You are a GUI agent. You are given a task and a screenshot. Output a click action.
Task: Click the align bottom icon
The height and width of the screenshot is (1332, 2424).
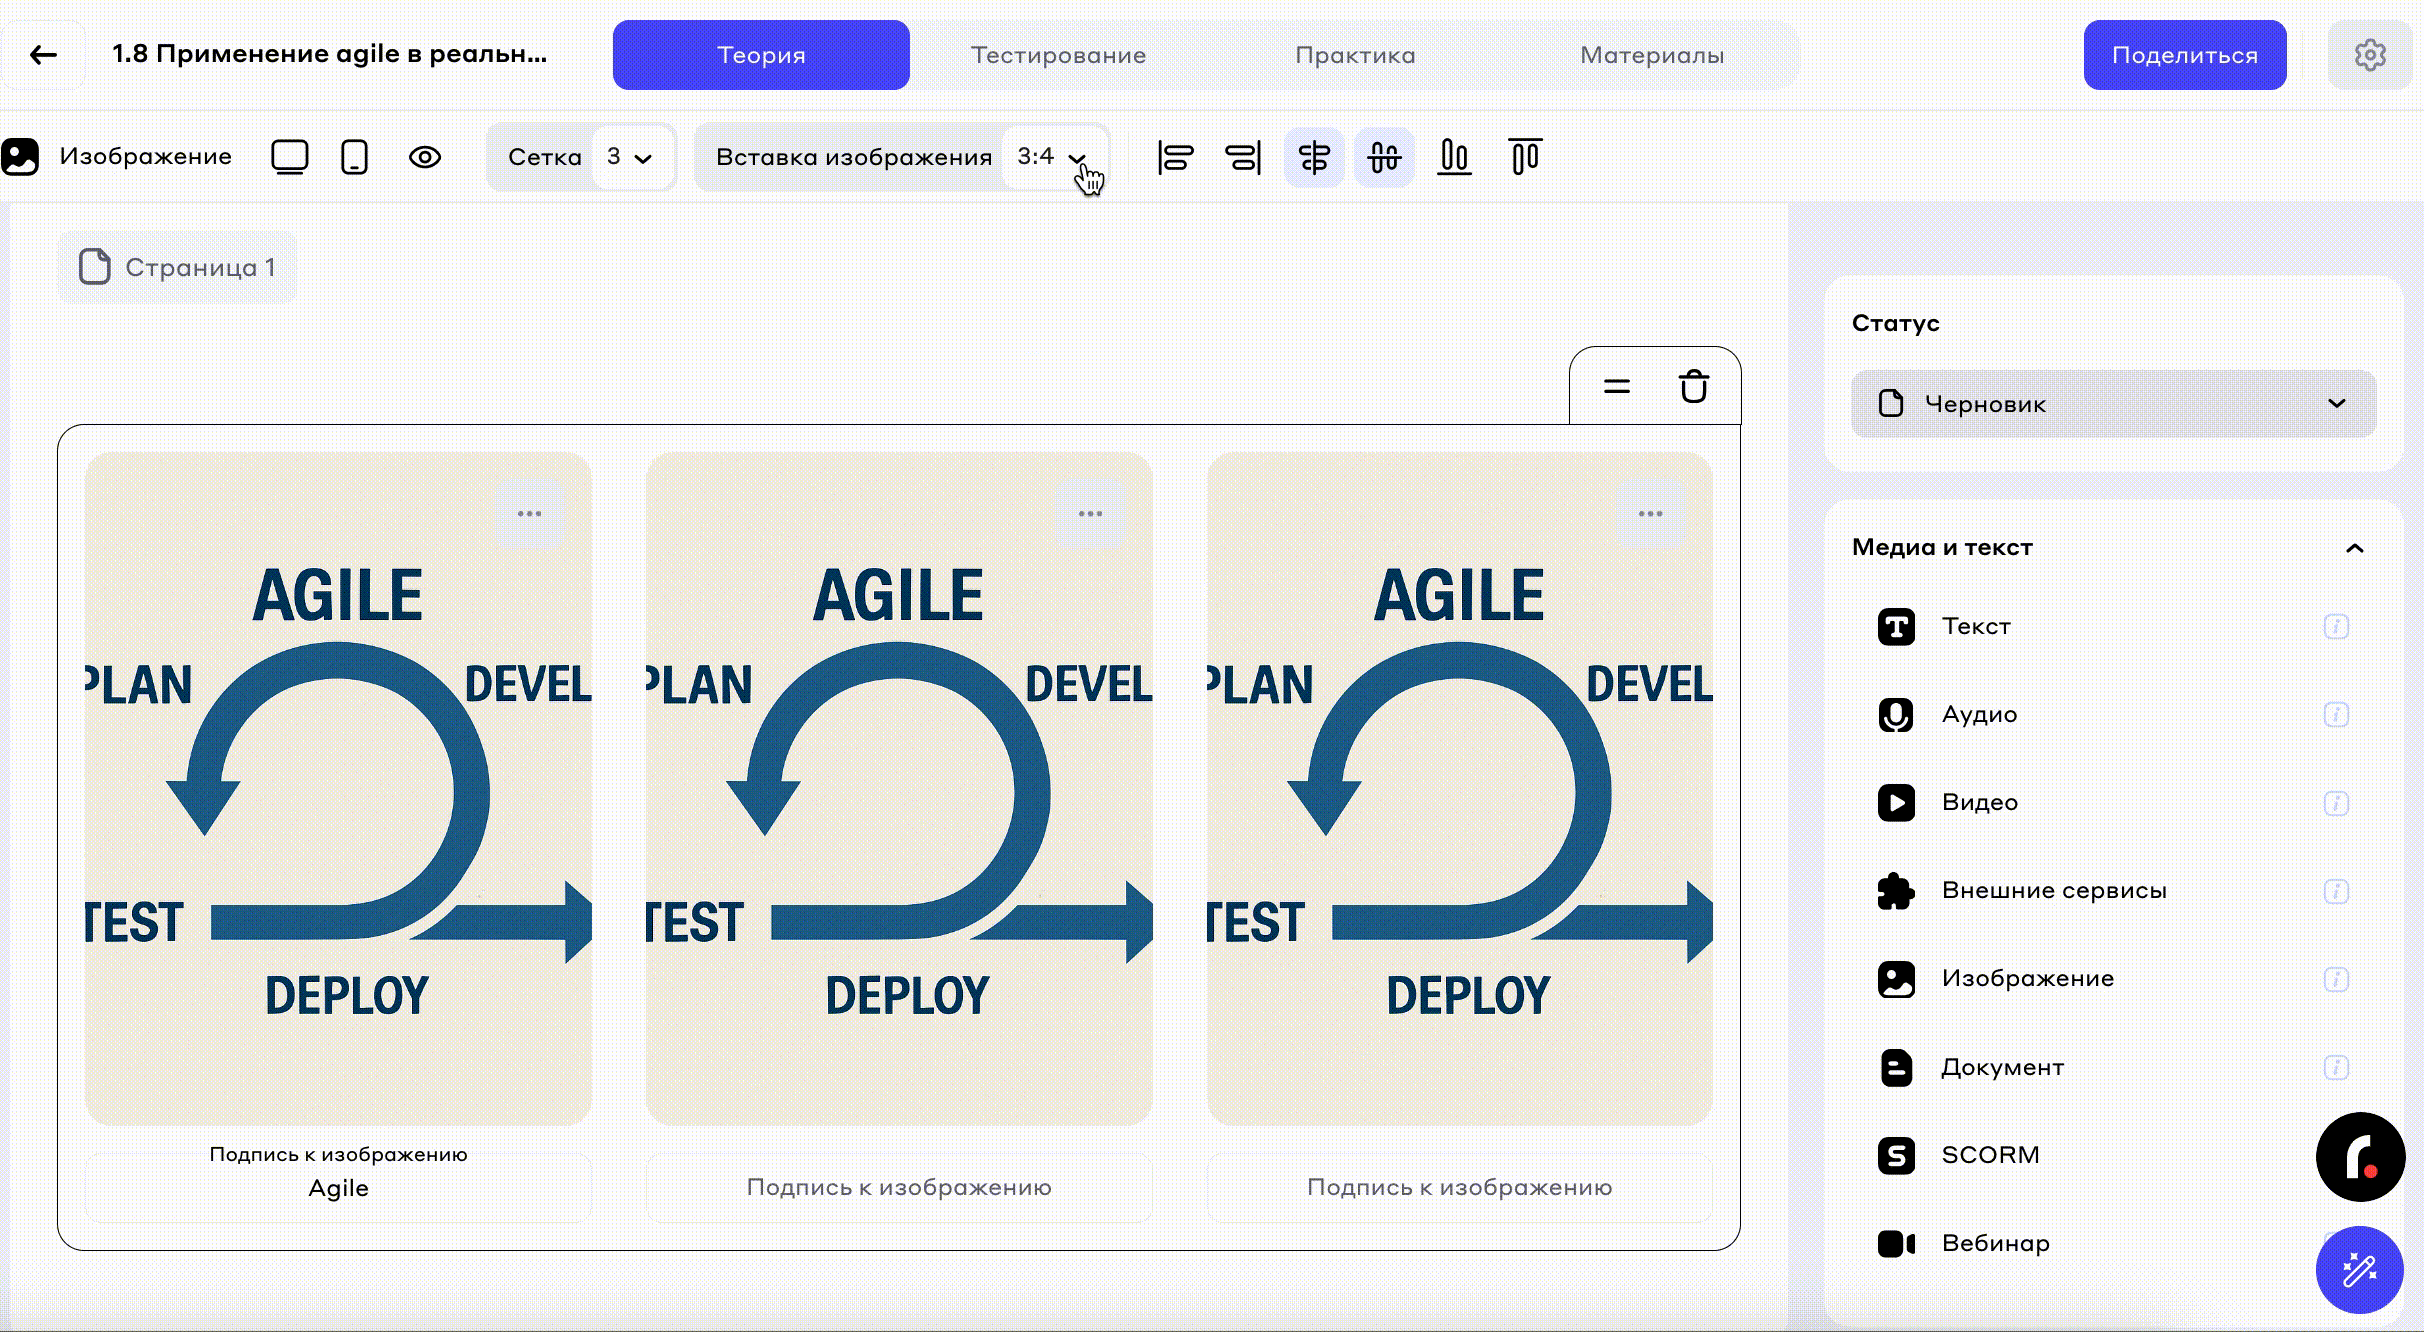[1454, 157]
